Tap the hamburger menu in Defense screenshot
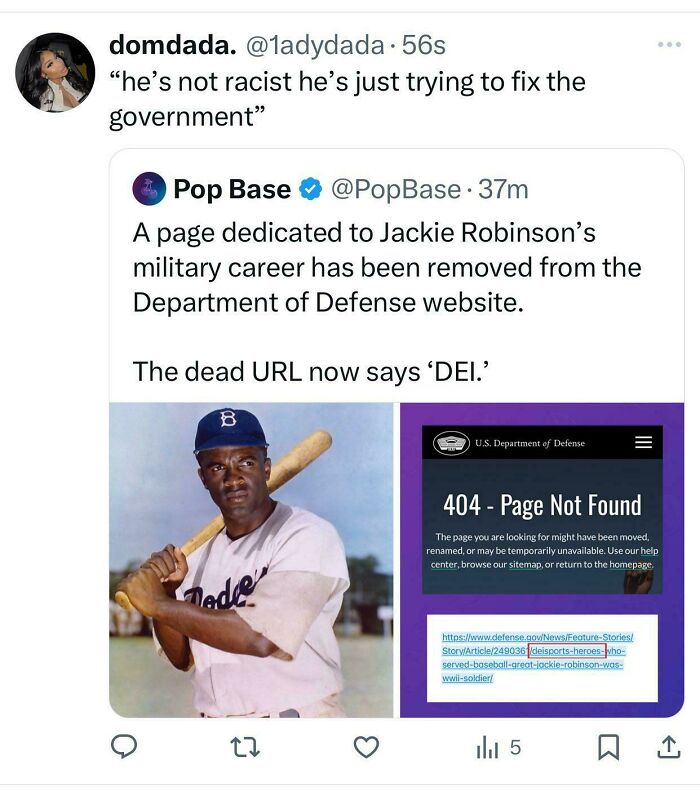The image size is (700, 796). (643, 442)
